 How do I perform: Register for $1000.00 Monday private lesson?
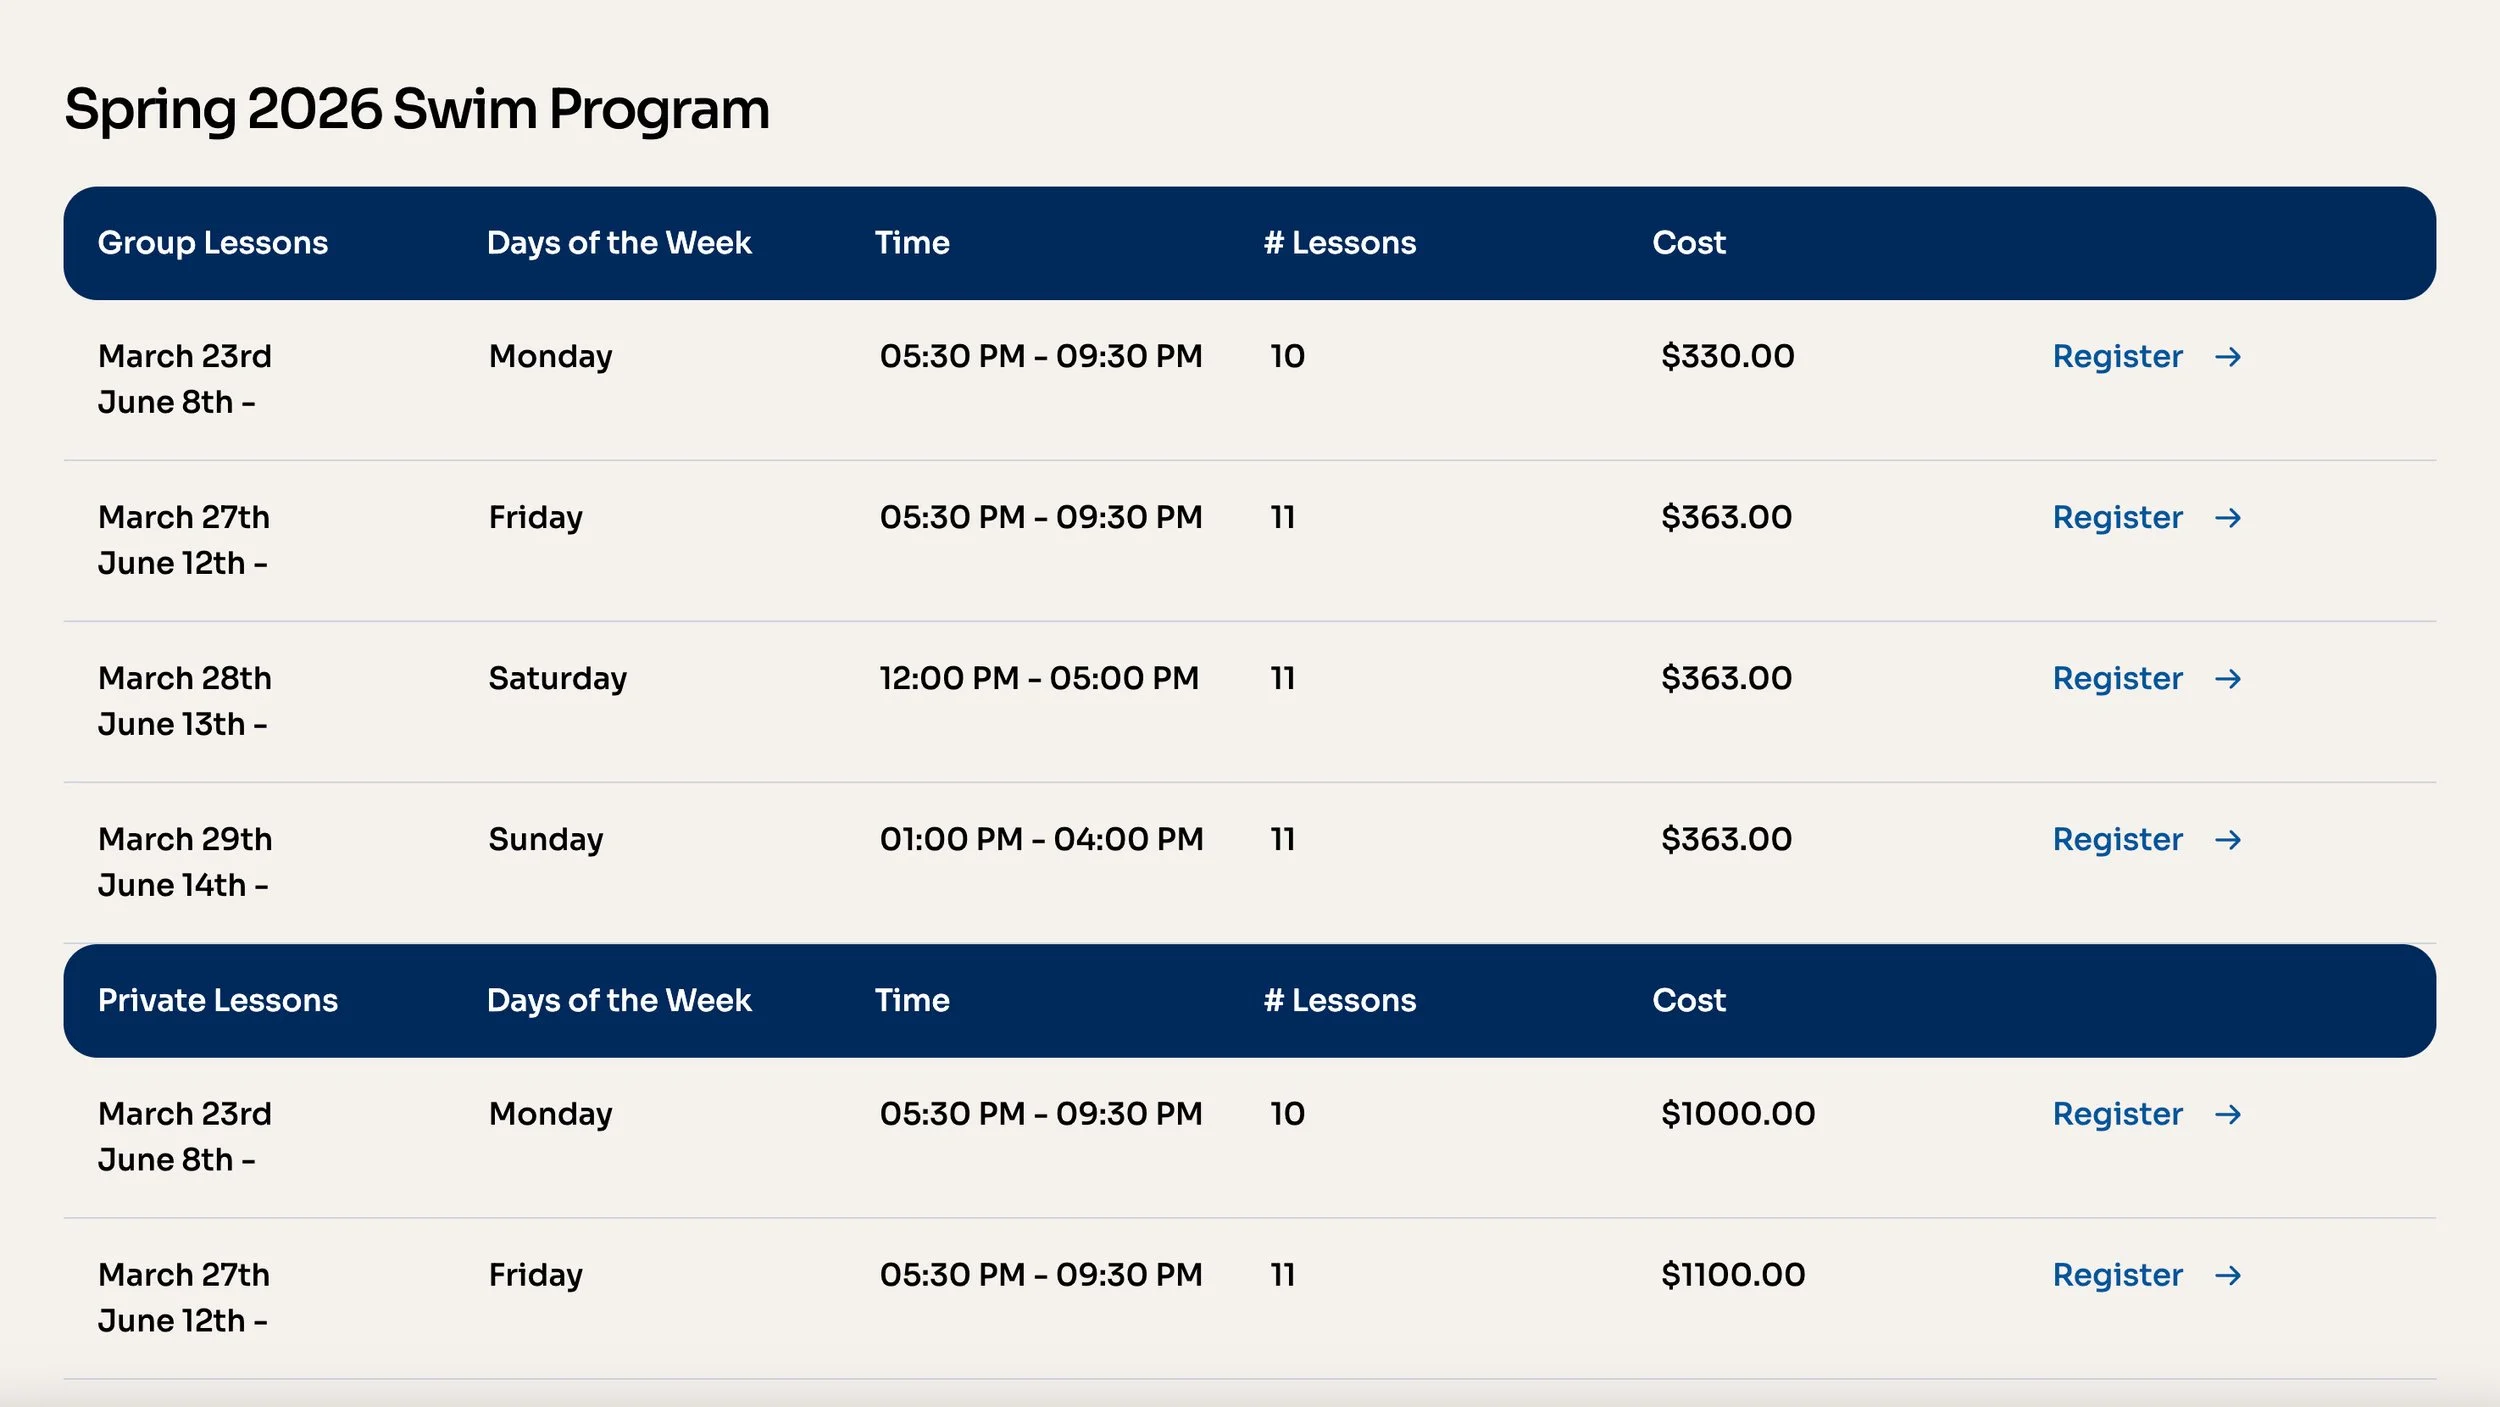point(2117,1114)
